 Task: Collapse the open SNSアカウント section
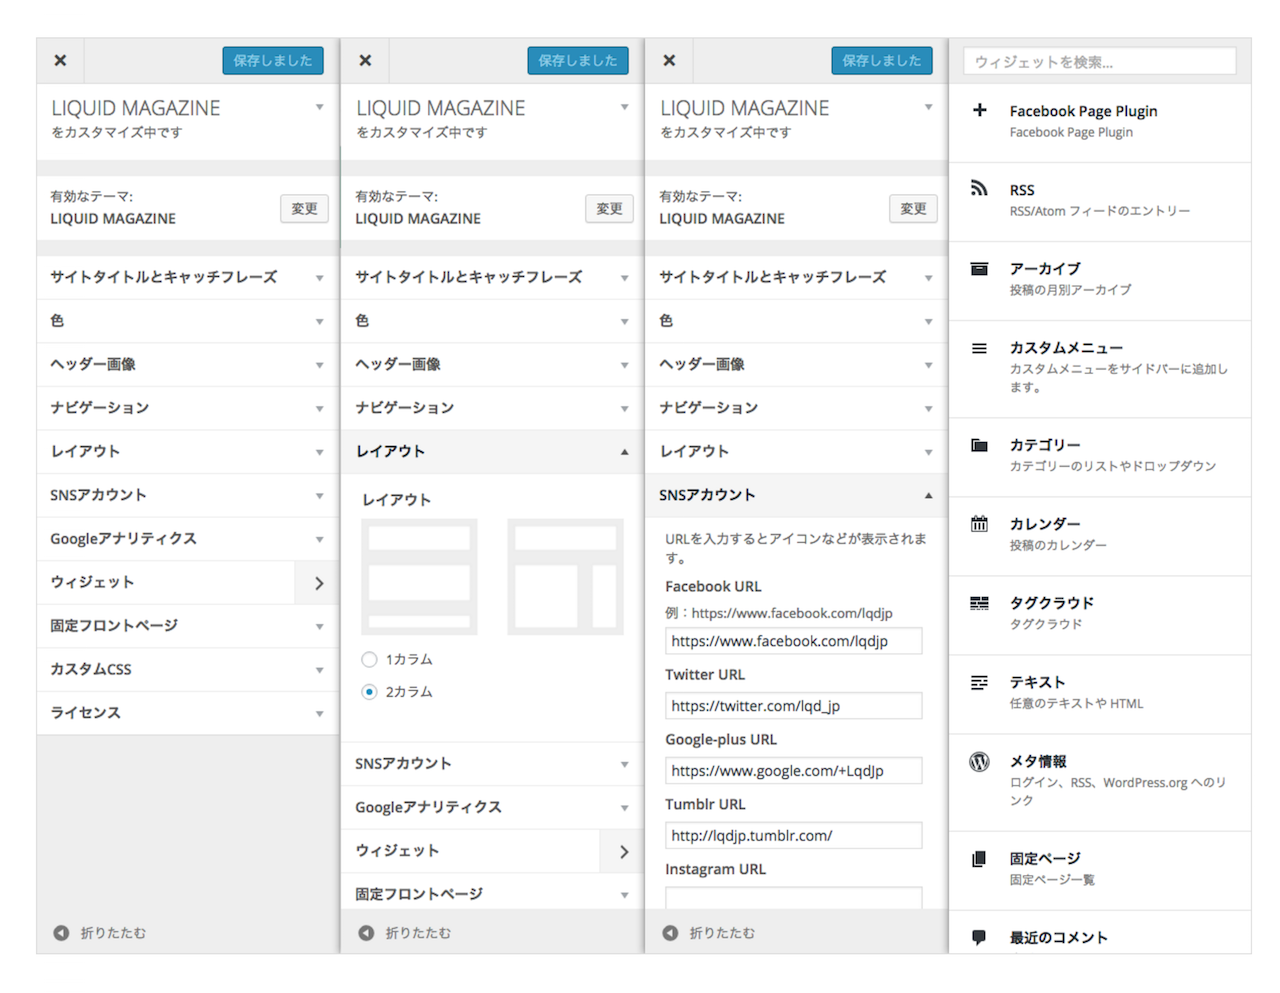(x=796, y=495)
